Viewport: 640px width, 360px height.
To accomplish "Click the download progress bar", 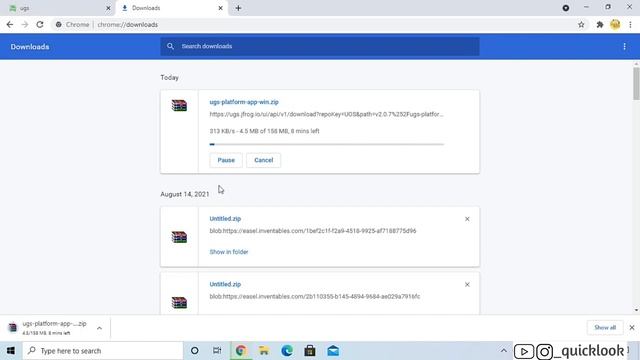I will 327,144.
